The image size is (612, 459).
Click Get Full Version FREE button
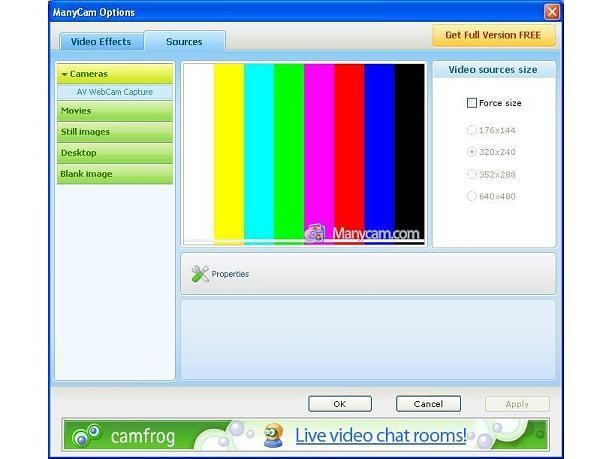(493, 36)
